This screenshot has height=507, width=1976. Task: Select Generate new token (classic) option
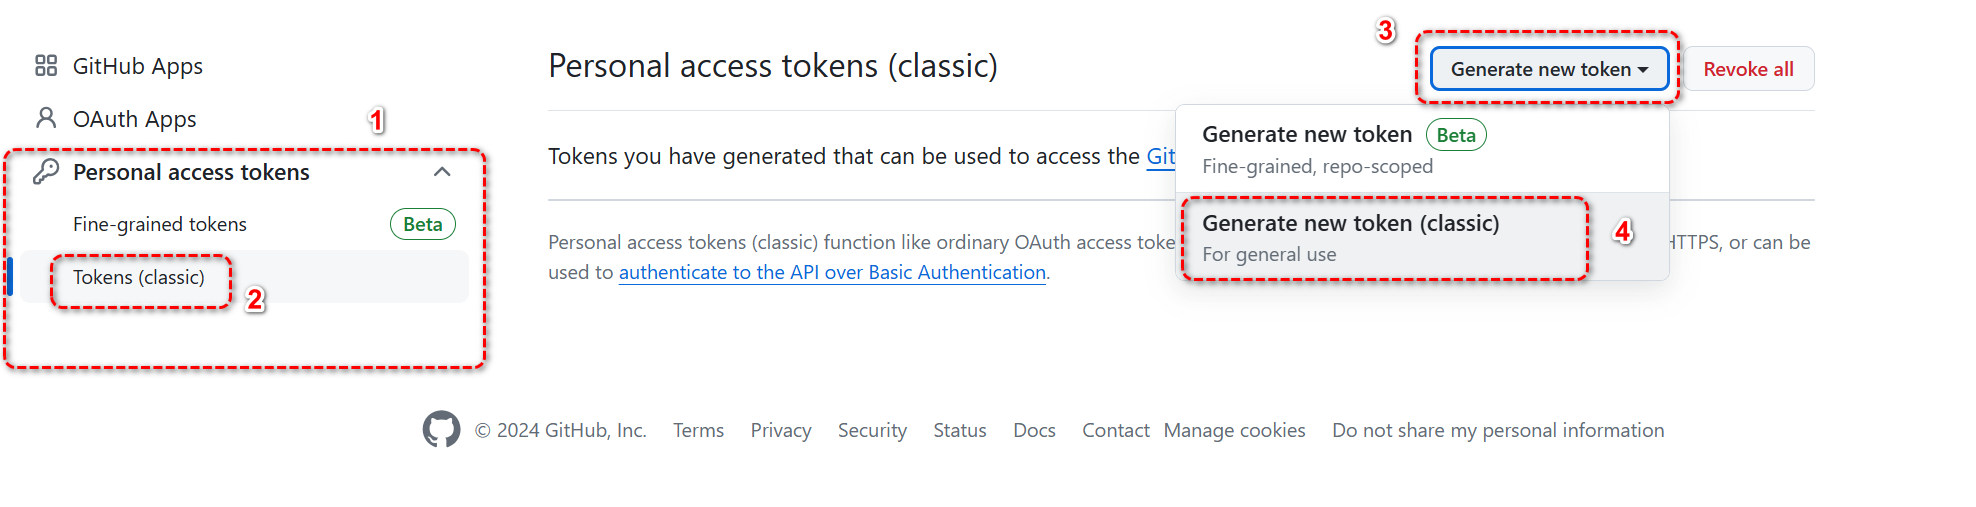point(1350,237)
